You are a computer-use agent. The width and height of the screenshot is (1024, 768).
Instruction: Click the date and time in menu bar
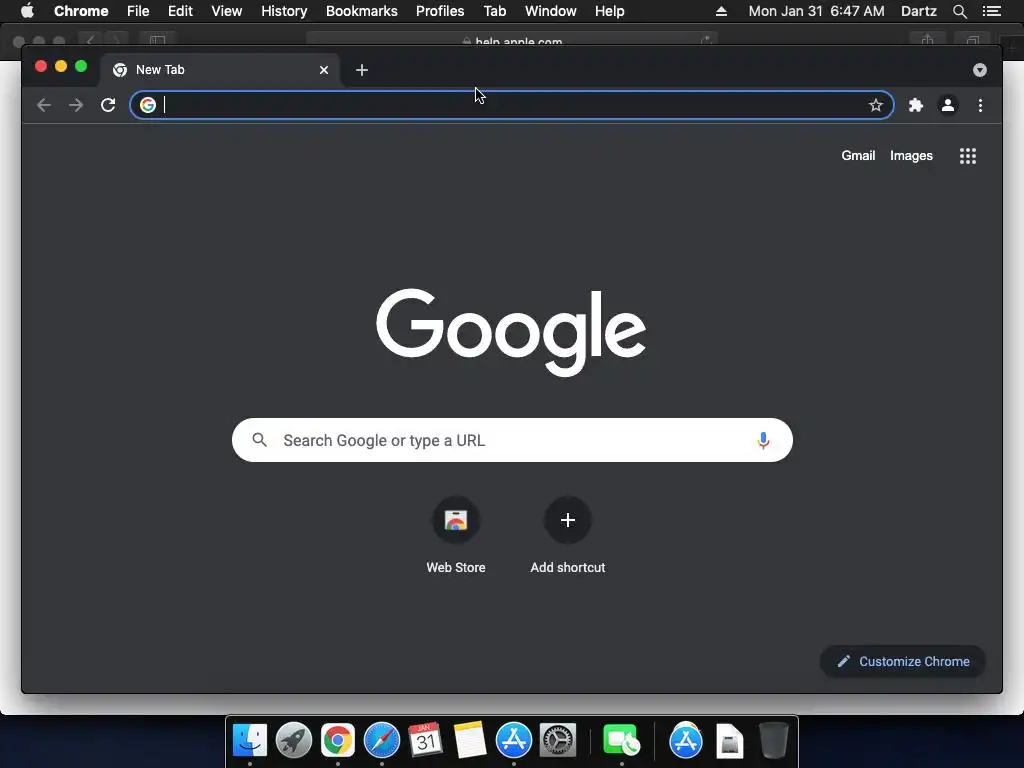click(x=816, y=11)
